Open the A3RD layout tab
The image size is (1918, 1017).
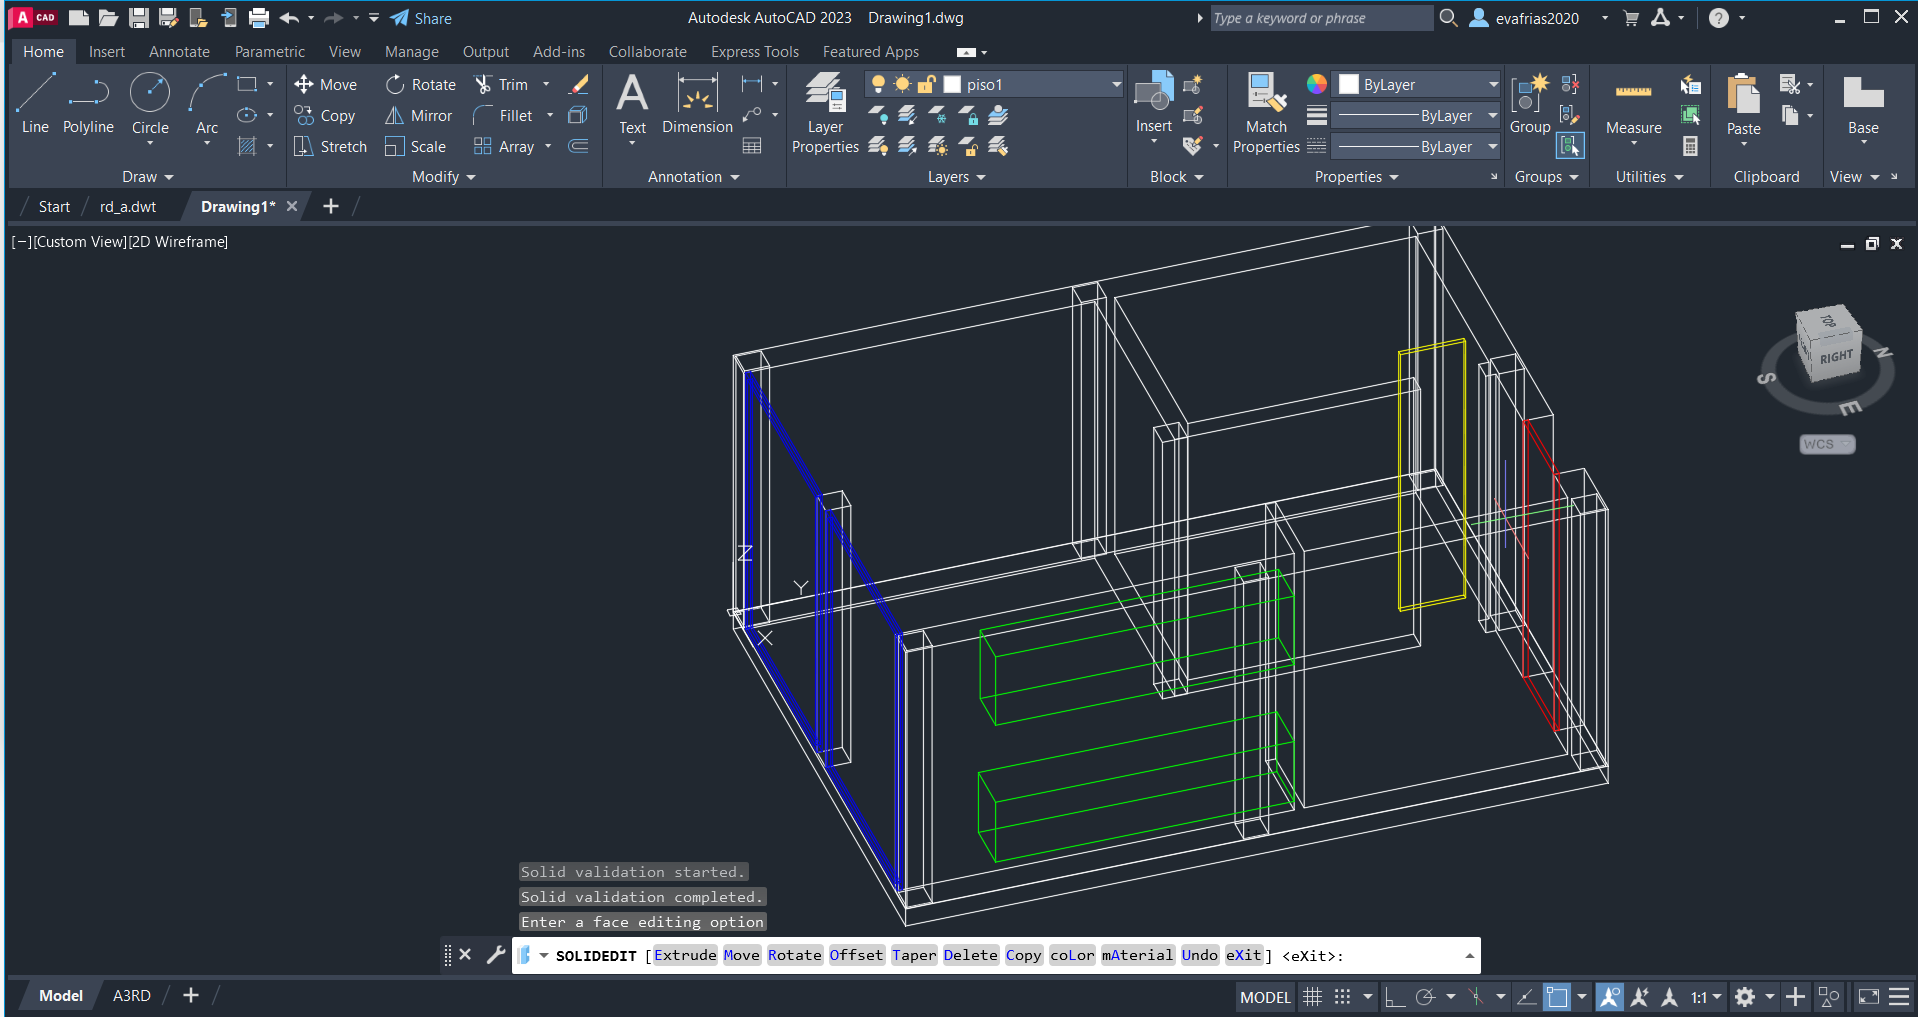click(131, 996)
